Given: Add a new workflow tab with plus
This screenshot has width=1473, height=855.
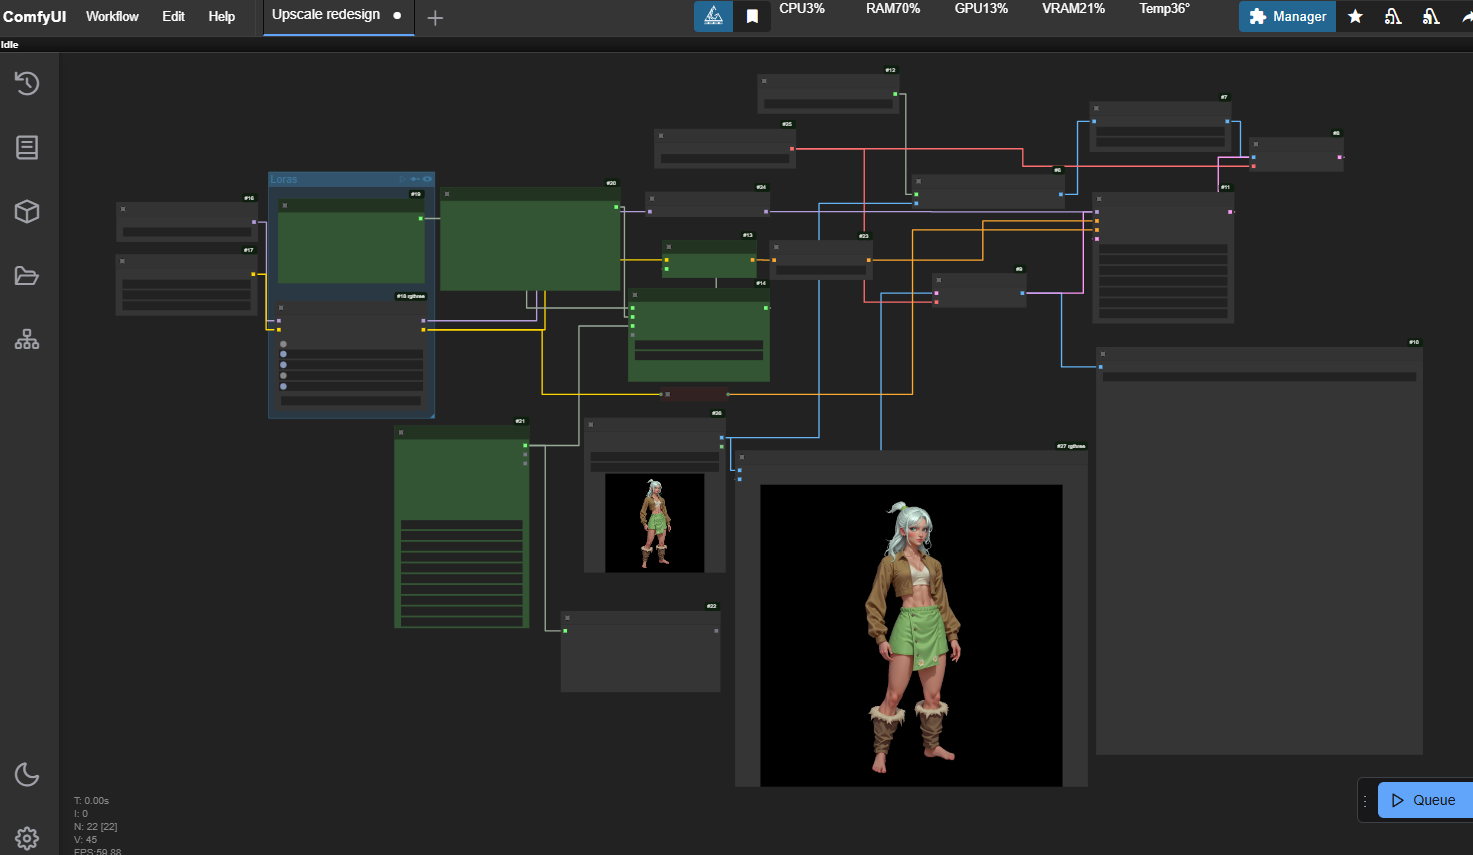Looking at the screenshot, I should [435, 17].
